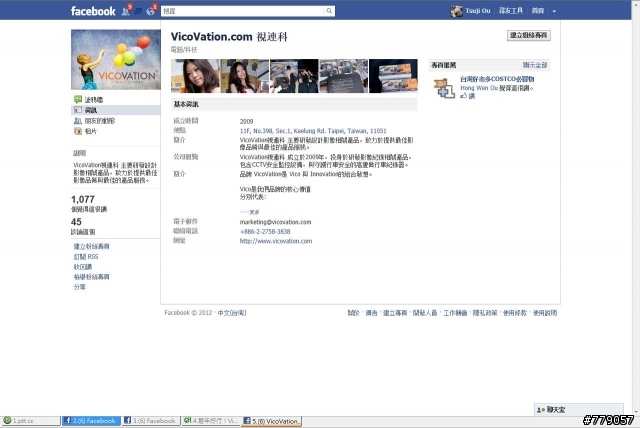The width and height of the screenshot is (640, 428).
Task: Open friend activity item in left sidebar
Action: tap(100, 121)
